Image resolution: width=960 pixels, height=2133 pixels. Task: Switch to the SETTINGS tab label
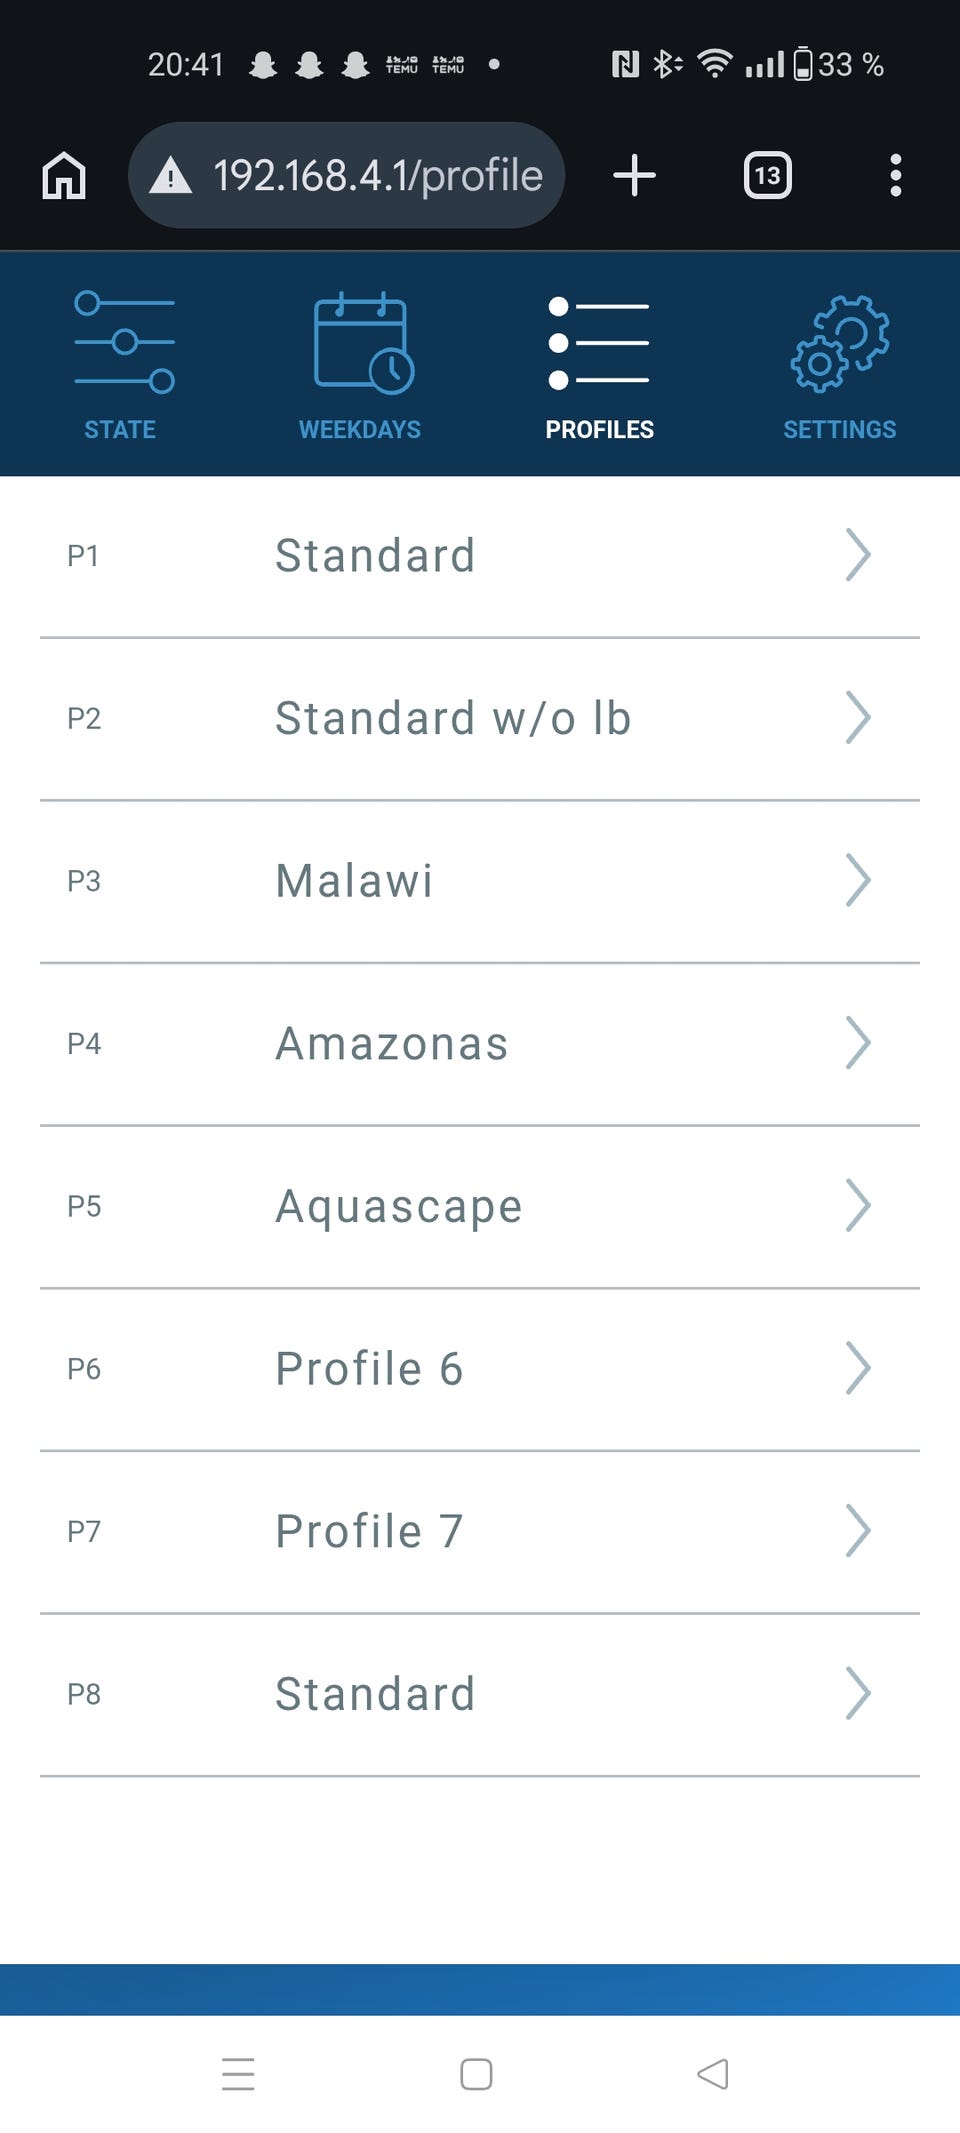840,430
